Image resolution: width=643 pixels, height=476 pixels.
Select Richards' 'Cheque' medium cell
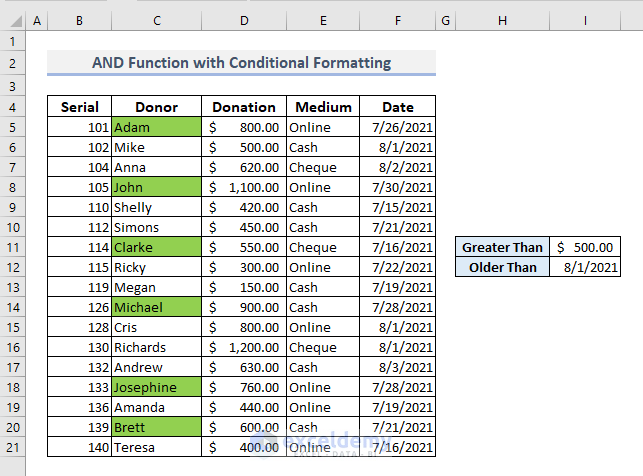coord(323,347)
